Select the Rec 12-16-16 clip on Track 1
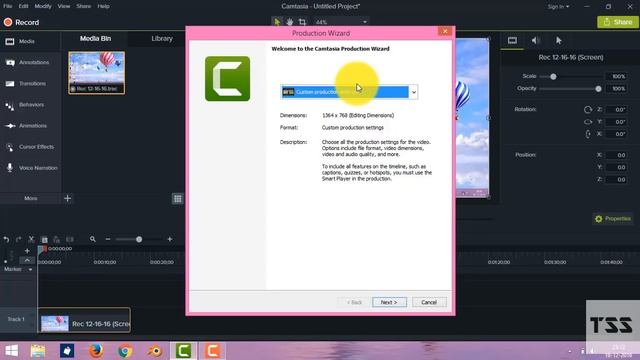Viewport: 640px width, 360px height. [x=84, y=320]
